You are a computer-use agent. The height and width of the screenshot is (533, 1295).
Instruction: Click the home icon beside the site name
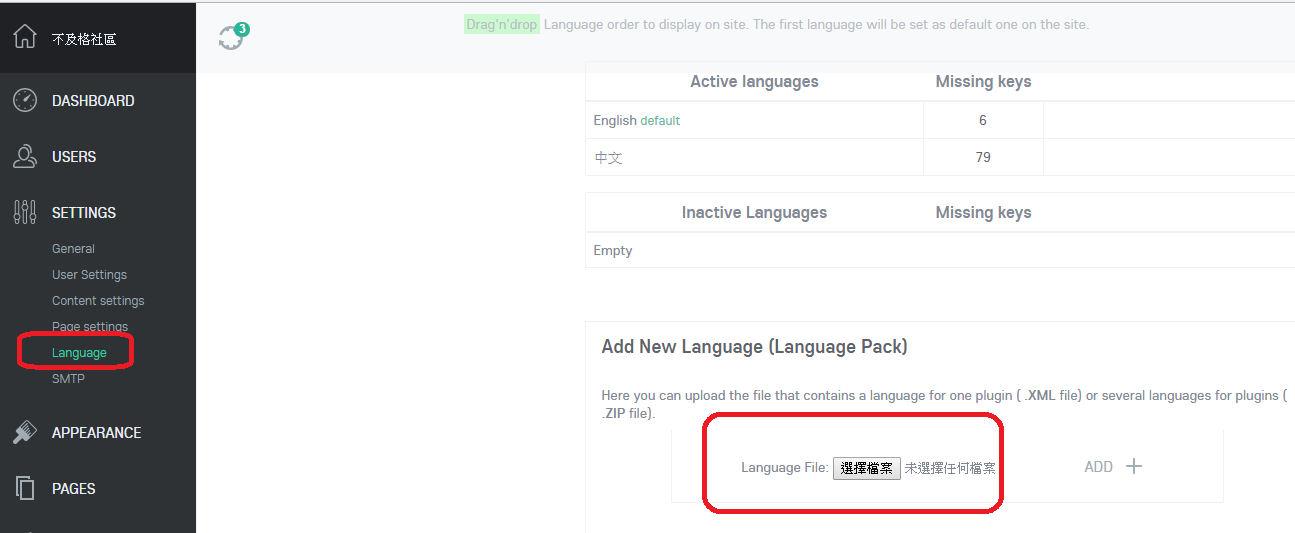click(24, 37)
